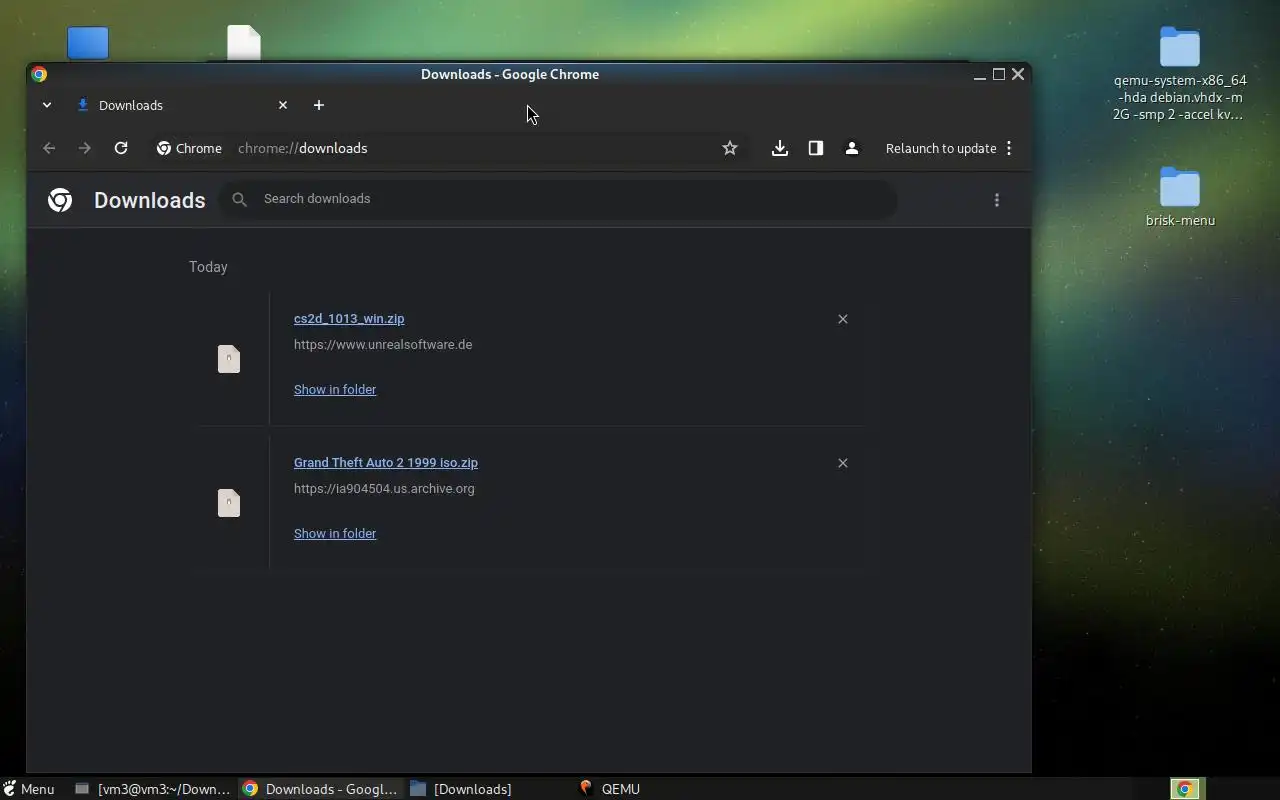
Task: Open the white document icon on desktop
Action: (x=244, y=42)
